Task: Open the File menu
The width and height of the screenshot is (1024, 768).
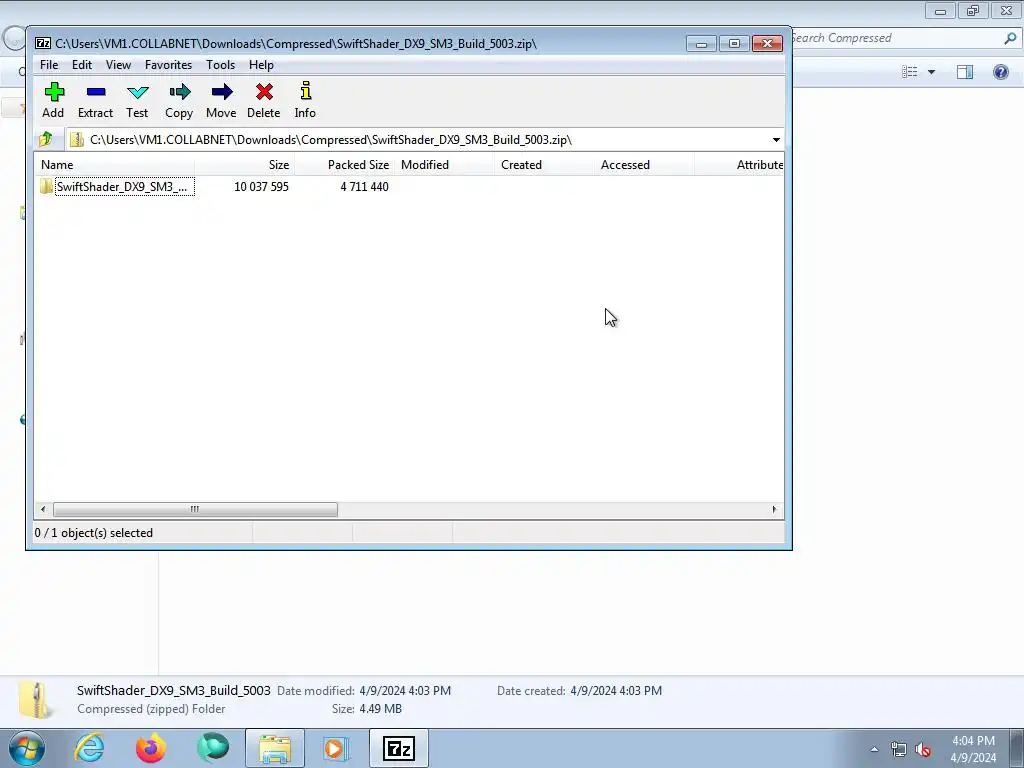Action: pos(49,65)
